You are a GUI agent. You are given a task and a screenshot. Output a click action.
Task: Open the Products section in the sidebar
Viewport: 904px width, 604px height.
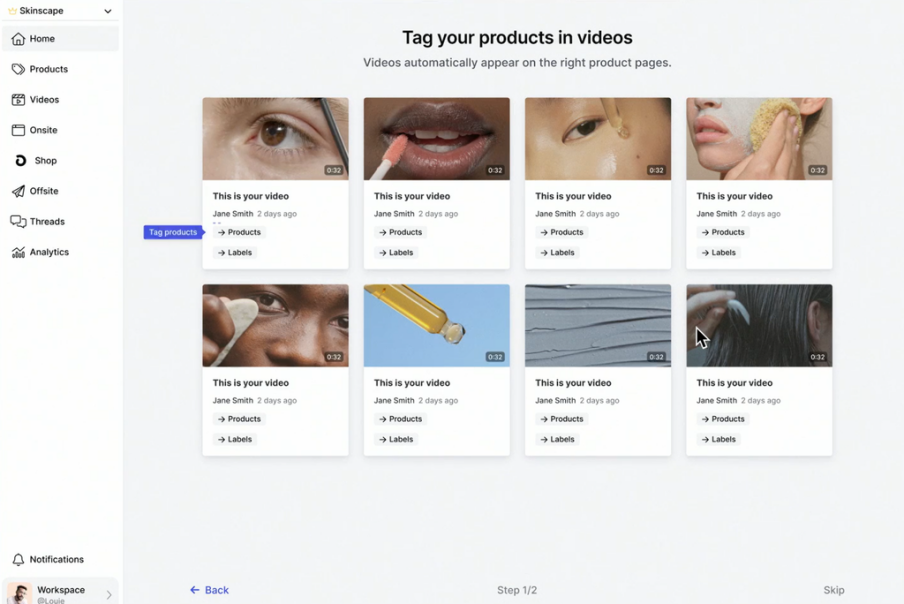tap(48, 68)
